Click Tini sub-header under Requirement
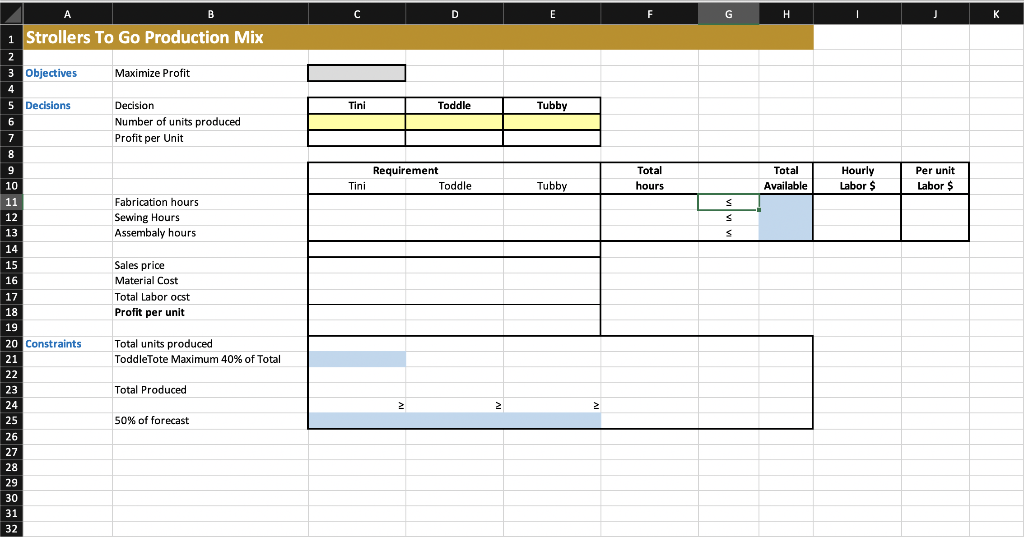 [357, 186]
